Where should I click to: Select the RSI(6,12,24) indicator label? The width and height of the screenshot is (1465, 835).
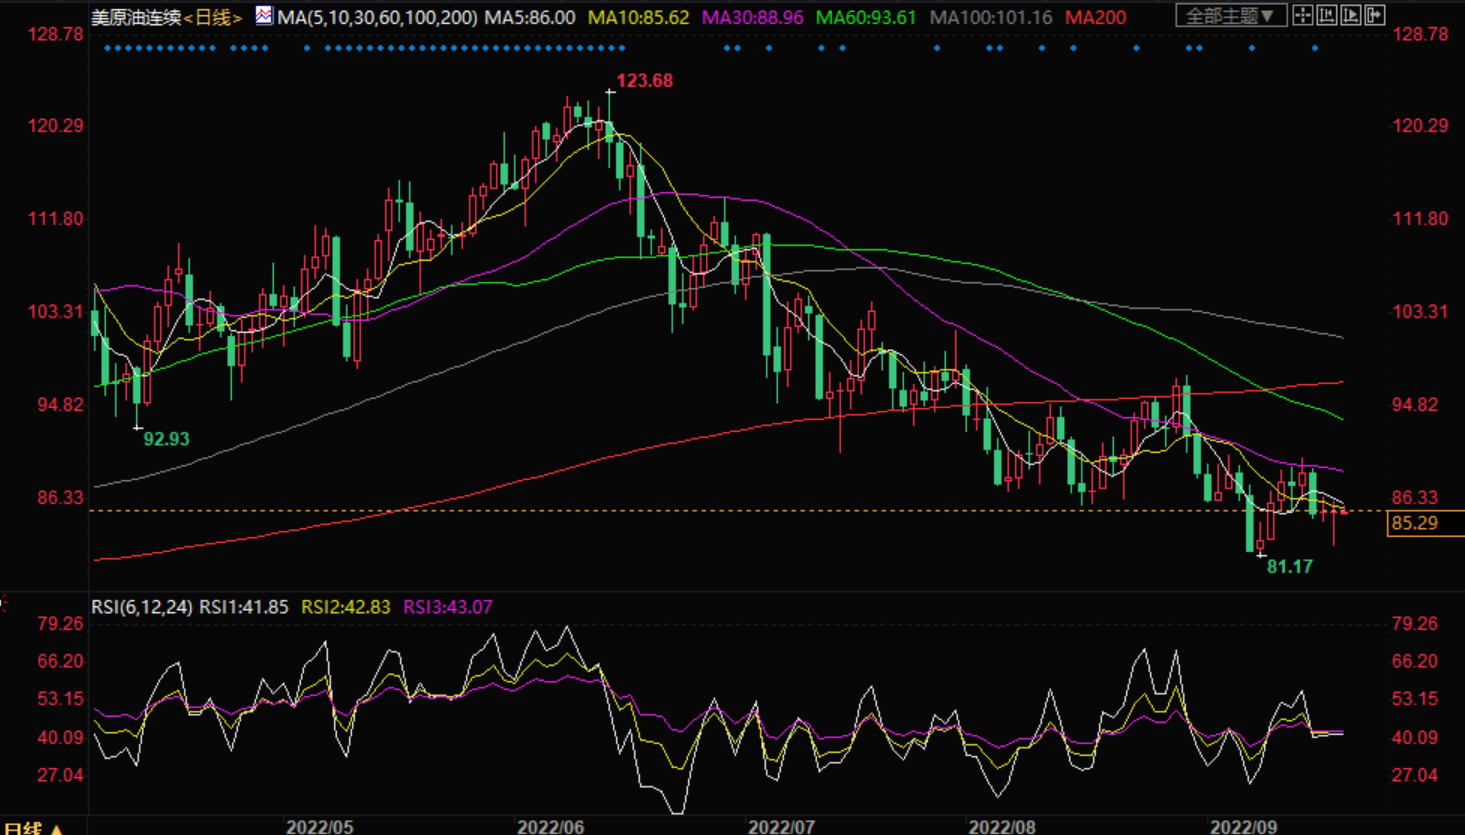142,607
